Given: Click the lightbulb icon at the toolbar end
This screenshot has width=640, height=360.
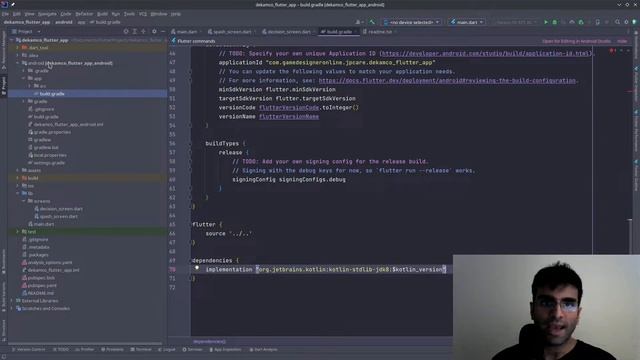Looking at the screenshot, I should click(x=635, y=22).
